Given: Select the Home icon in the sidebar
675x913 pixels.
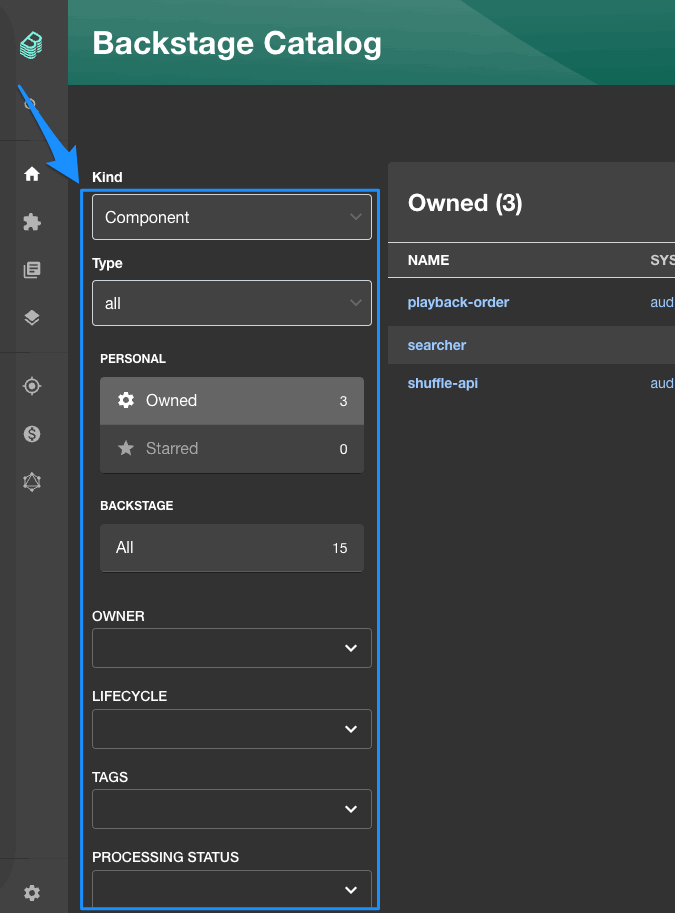Looking at the screenshot, I should click(30, 173).
